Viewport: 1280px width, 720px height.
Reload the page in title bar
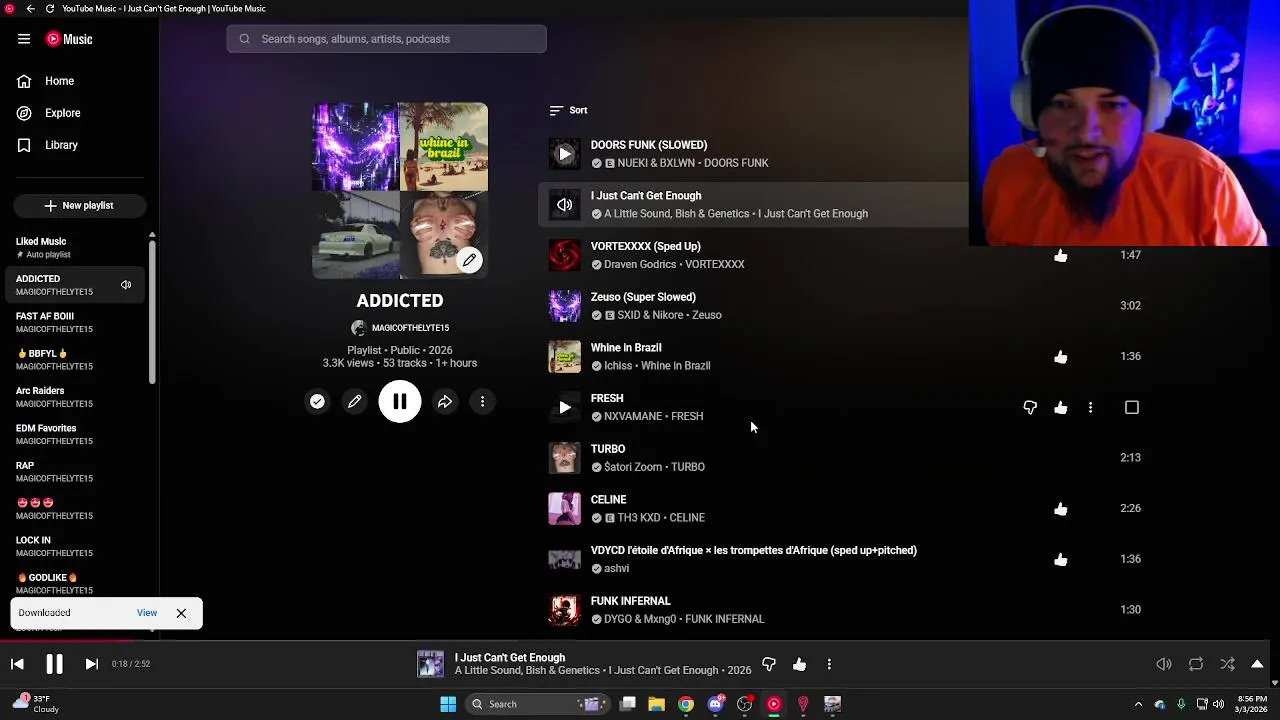pos(50,8)
